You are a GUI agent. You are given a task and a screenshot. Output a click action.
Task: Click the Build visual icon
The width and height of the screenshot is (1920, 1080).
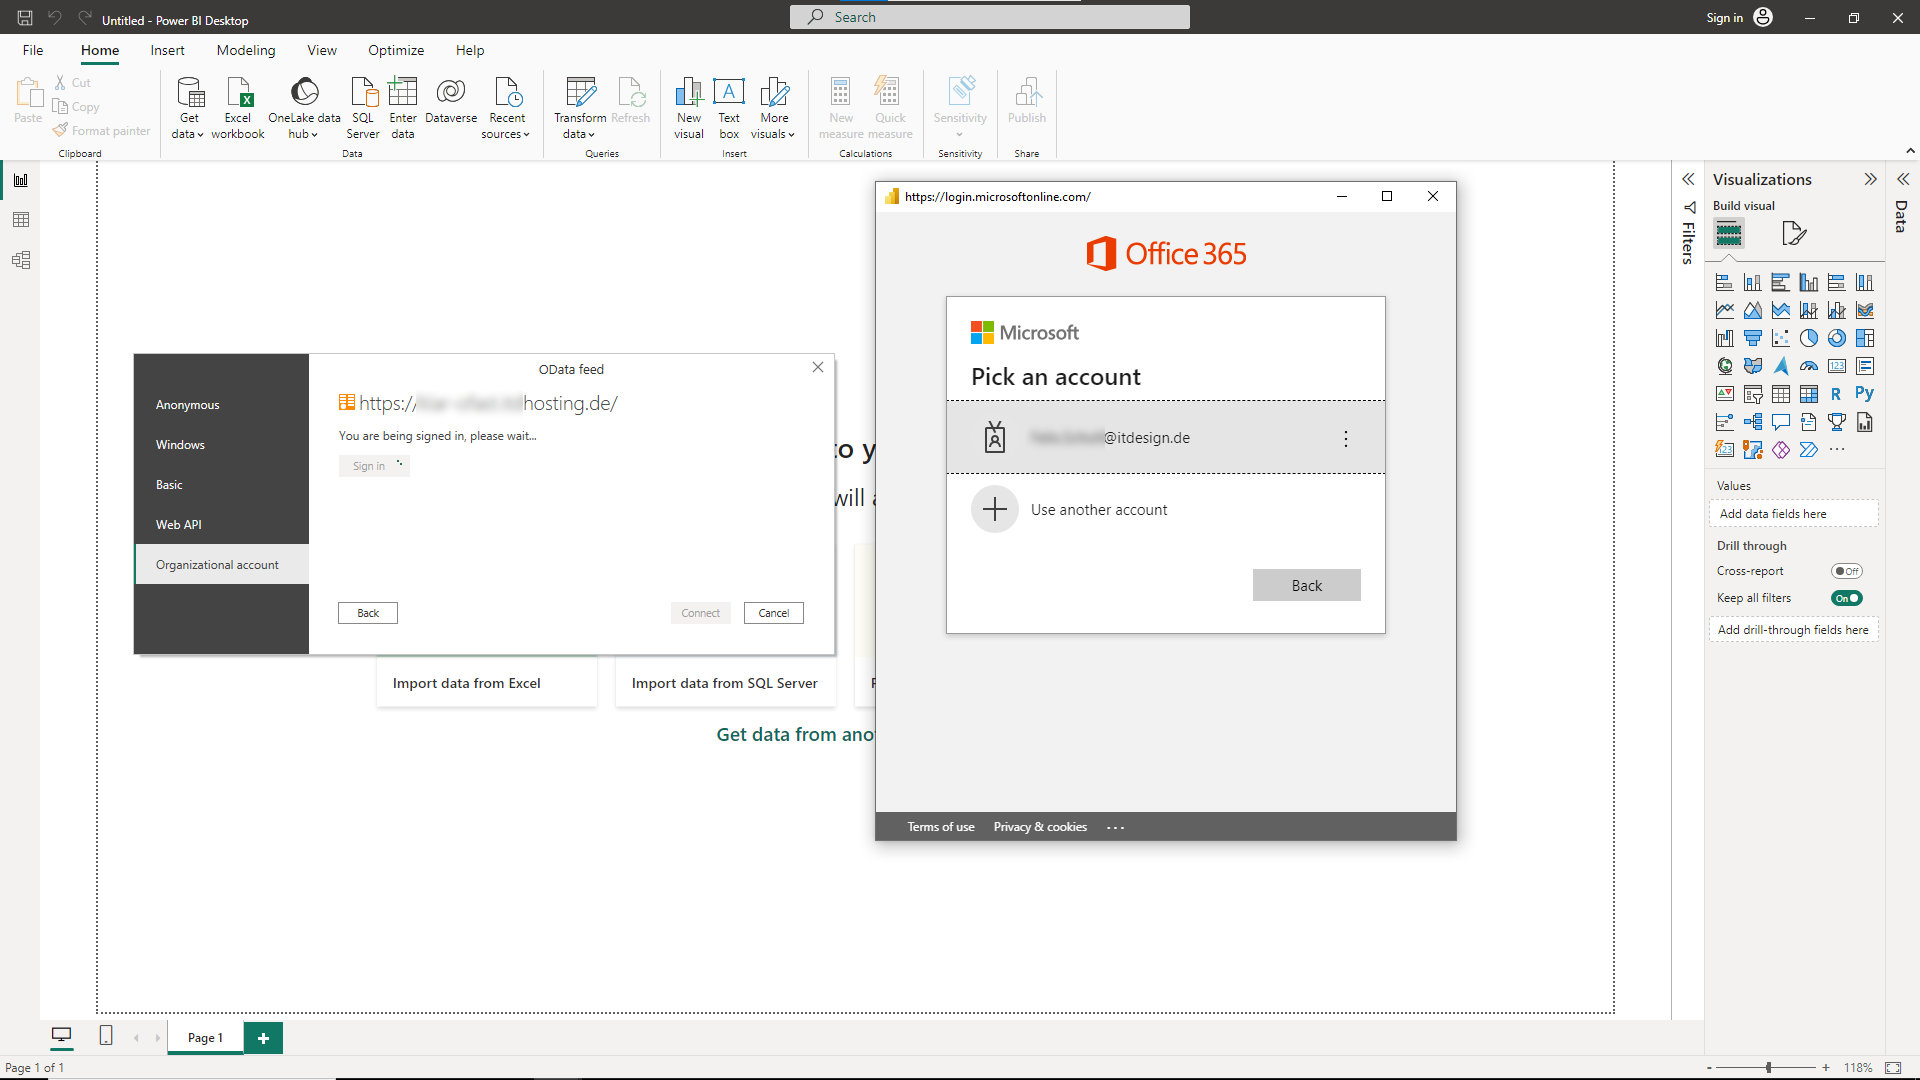(1729, 234)
